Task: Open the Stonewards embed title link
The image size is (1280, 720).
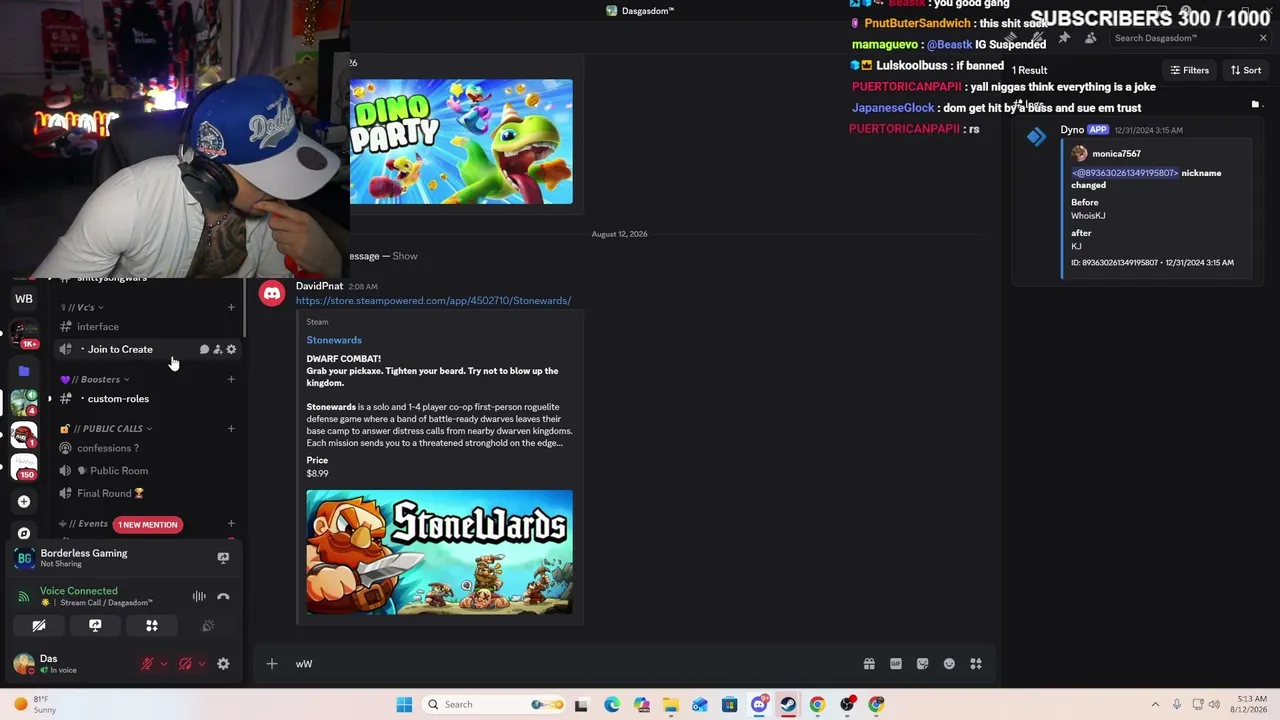Action: click(x=334, y=340)
